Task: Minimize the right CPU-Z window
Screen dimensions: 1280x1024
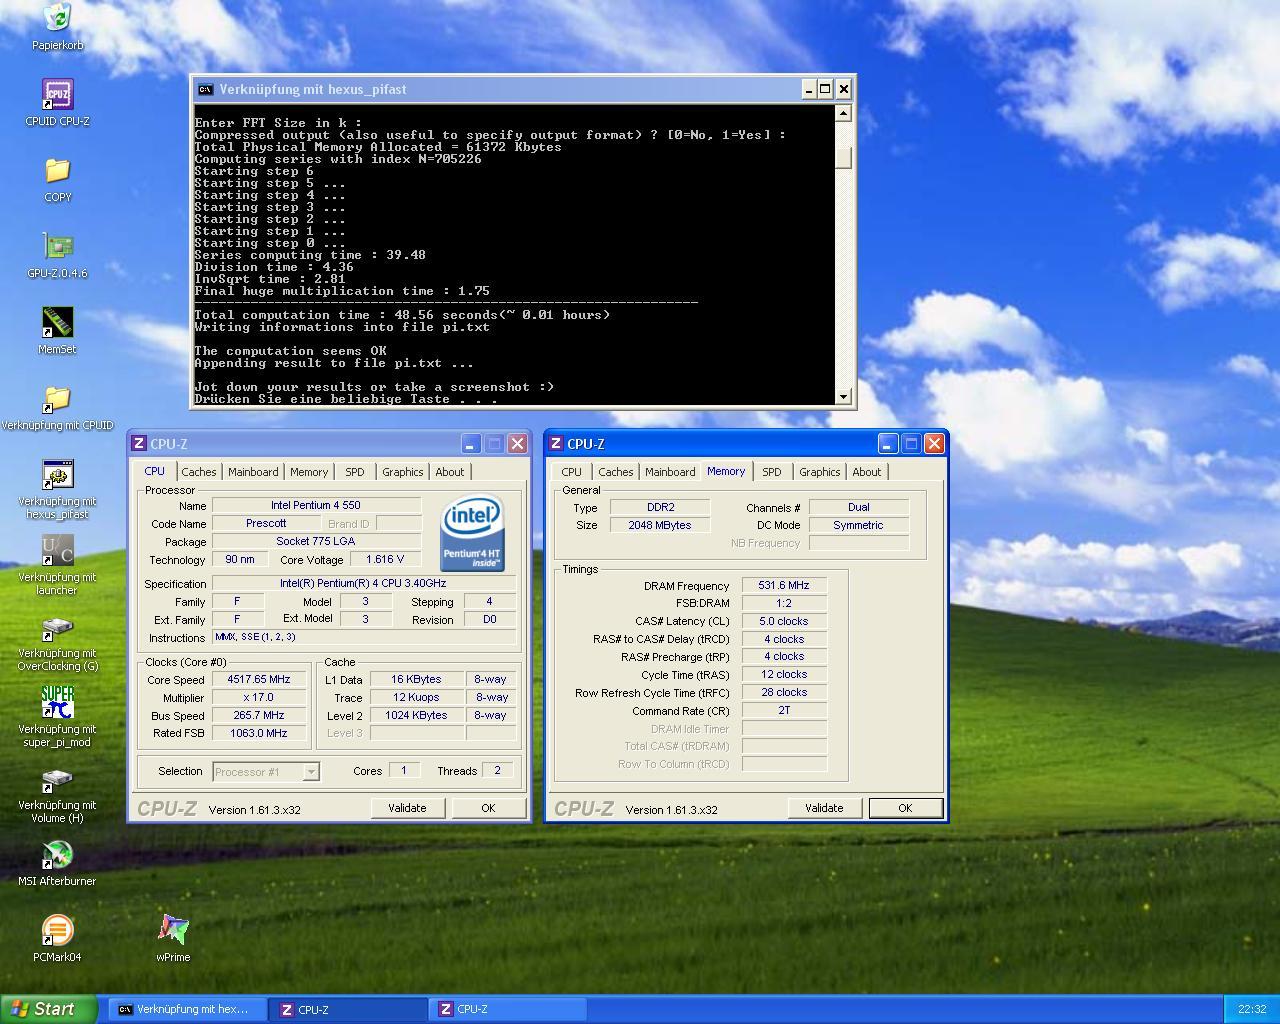Action: coord(888,443)
